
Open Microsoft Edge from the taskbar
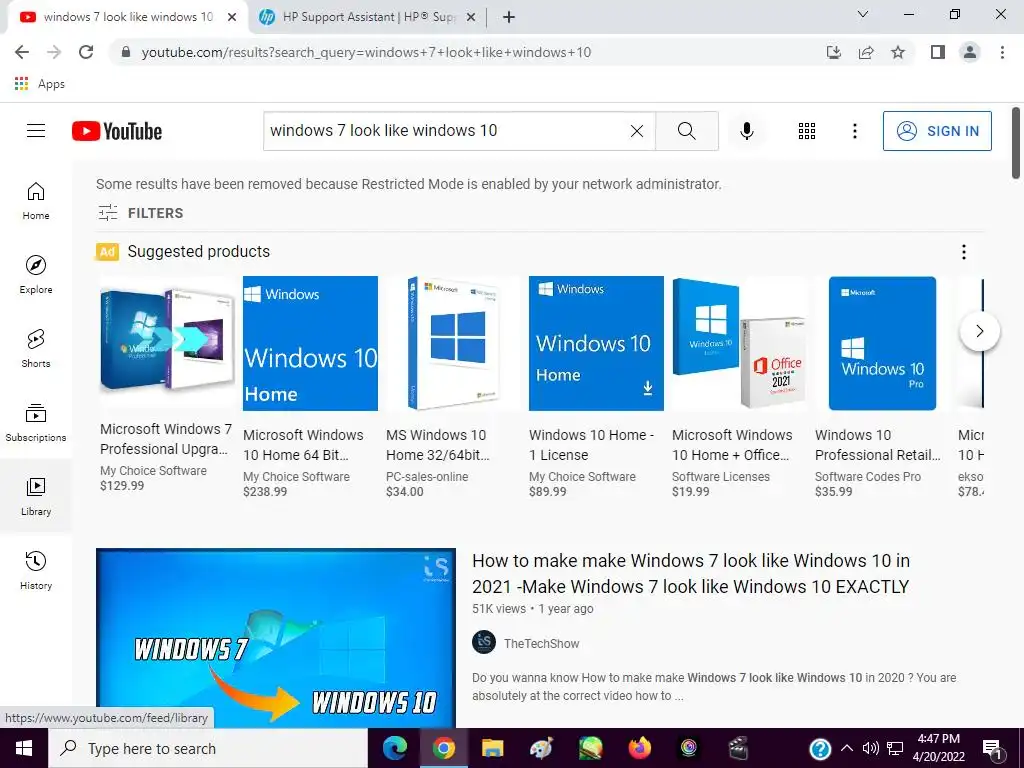tap(394, 748)
